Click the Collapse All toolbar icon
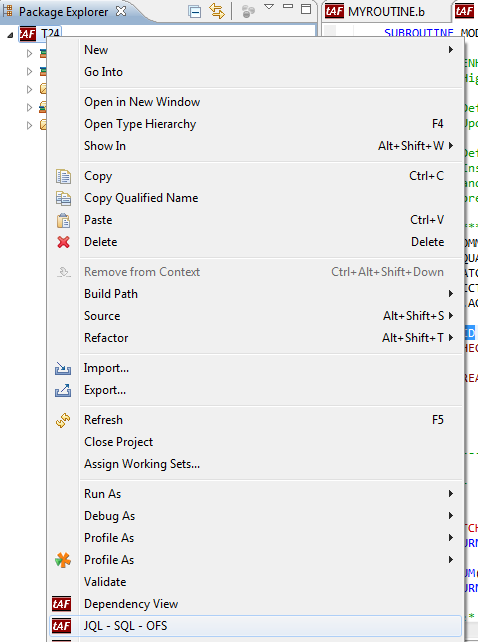This screenshot has height=642, width=478. click(x=195, y=11)
